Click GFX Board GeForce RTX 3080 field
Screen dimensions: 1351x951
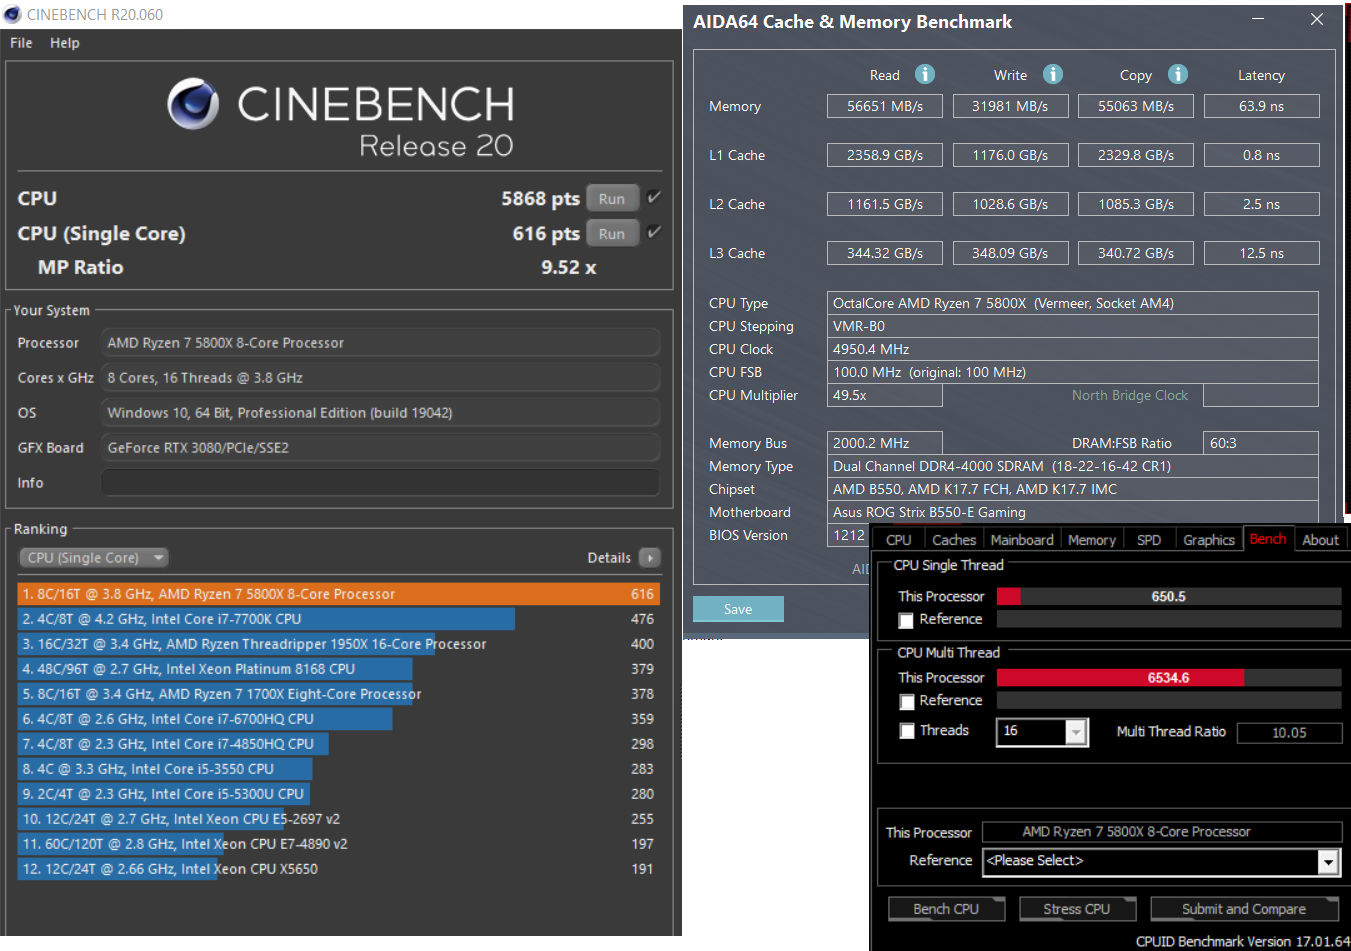pos(380,447)
